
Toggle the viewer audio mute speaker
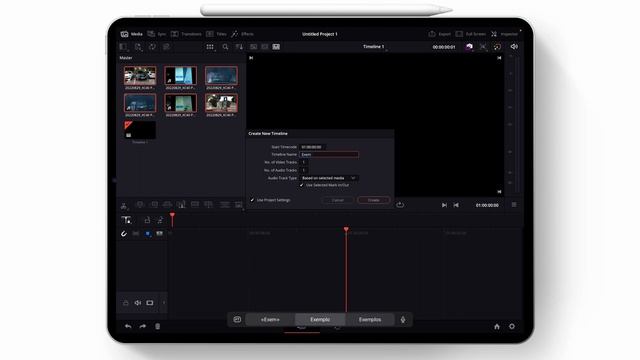pos(514,47)
